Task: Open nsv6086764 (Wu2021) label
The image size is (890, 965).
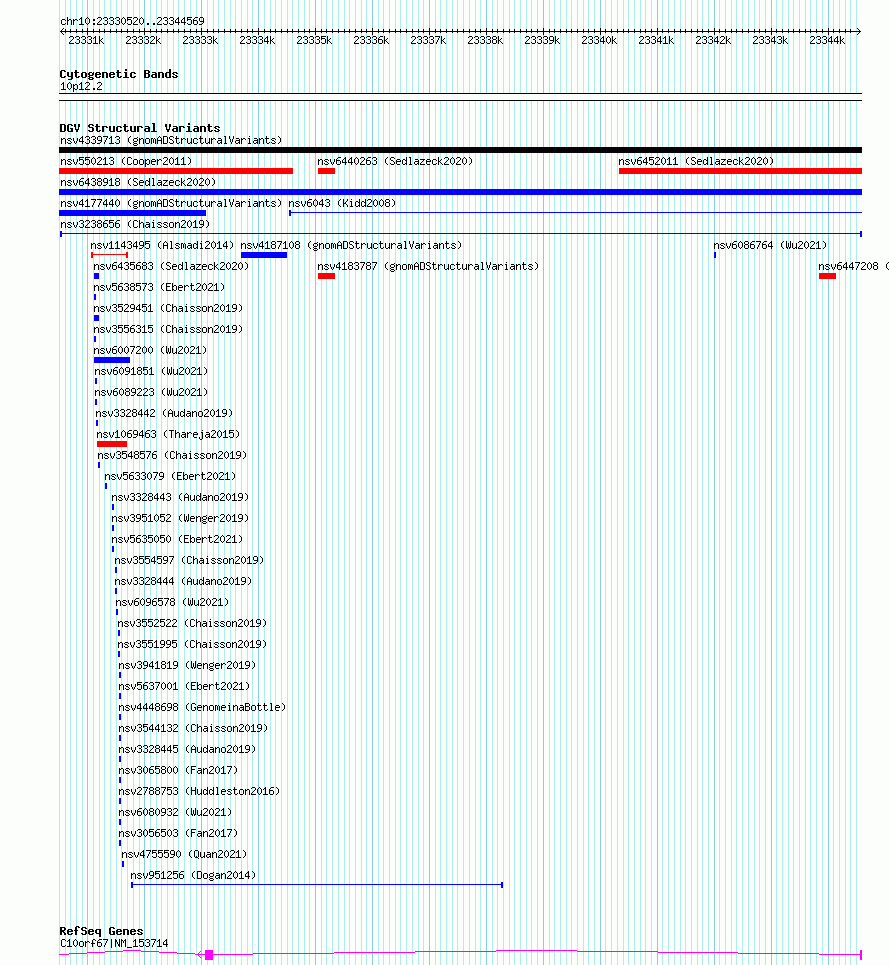Action: coord(770,245)
